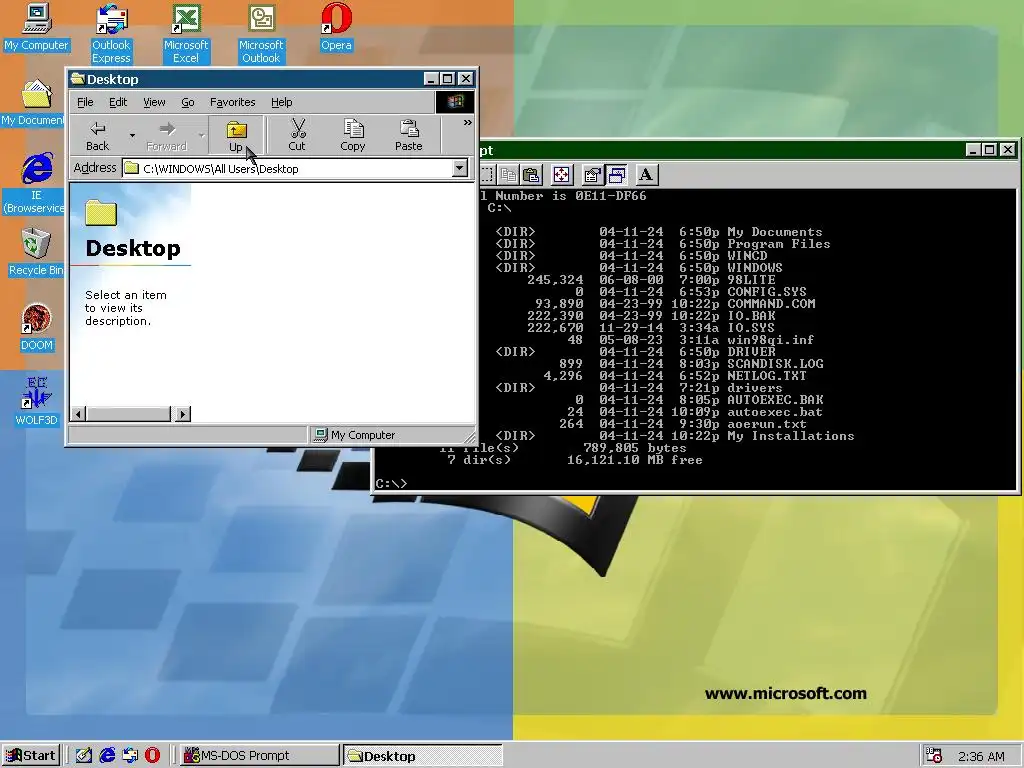Go Up one folder level
This screenshot has height=768, width=1024.
click(236, 136)
